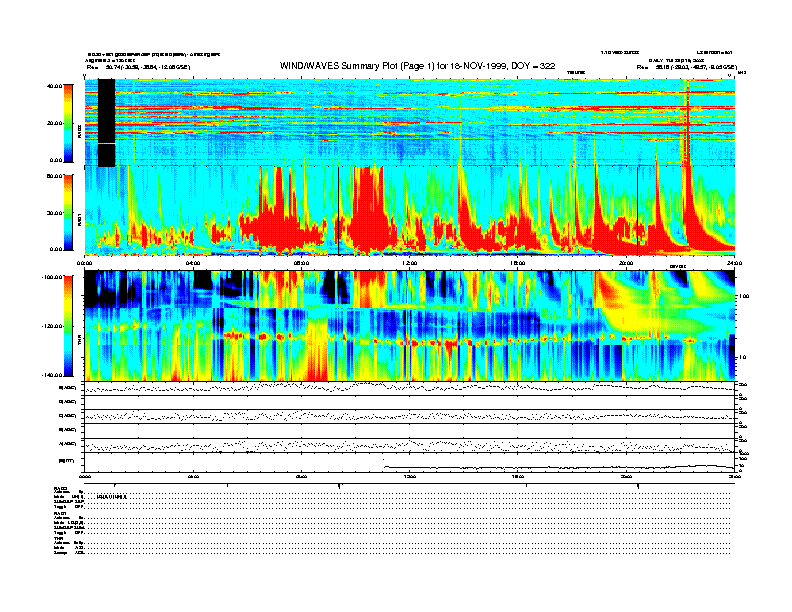Image resolution: width=792 pixels, height=612 pixels.
Task: Click the black vertical marker near 09:20 in RAD1
Action: (x=338, y=211)
